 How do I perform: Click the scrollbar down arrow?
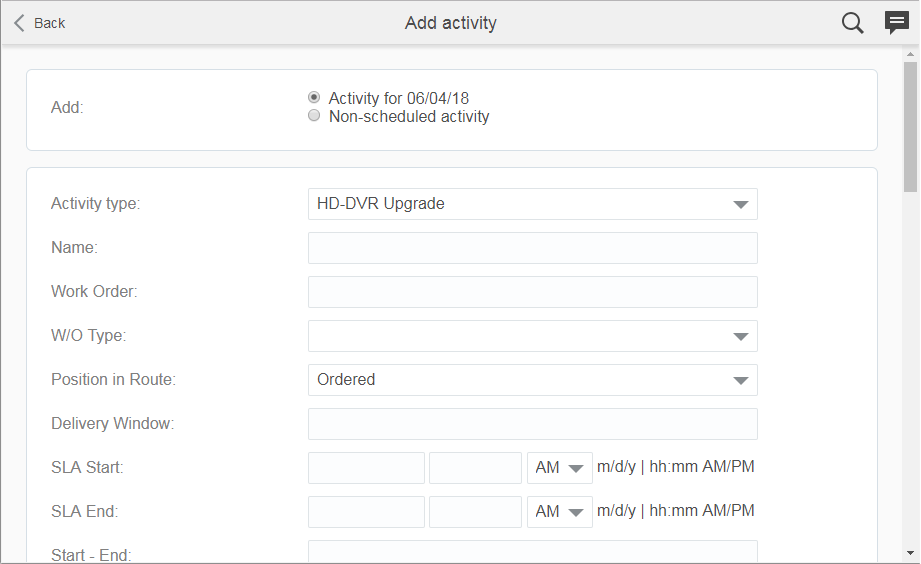point(910,553)
